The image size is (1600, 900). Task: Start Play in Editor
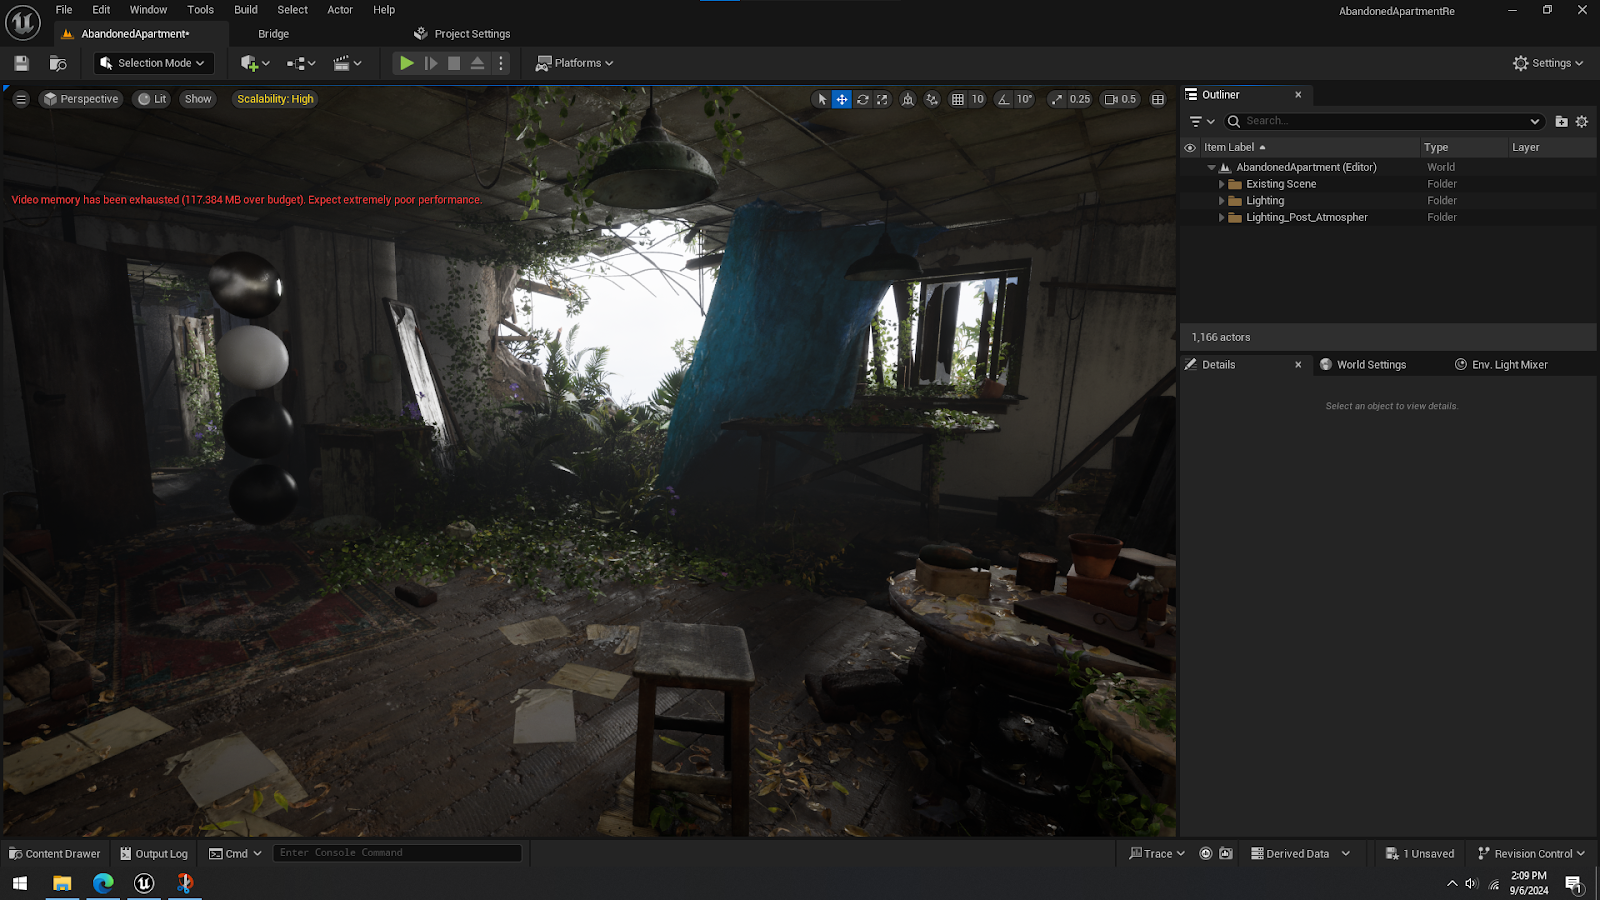tap(407, 63)
